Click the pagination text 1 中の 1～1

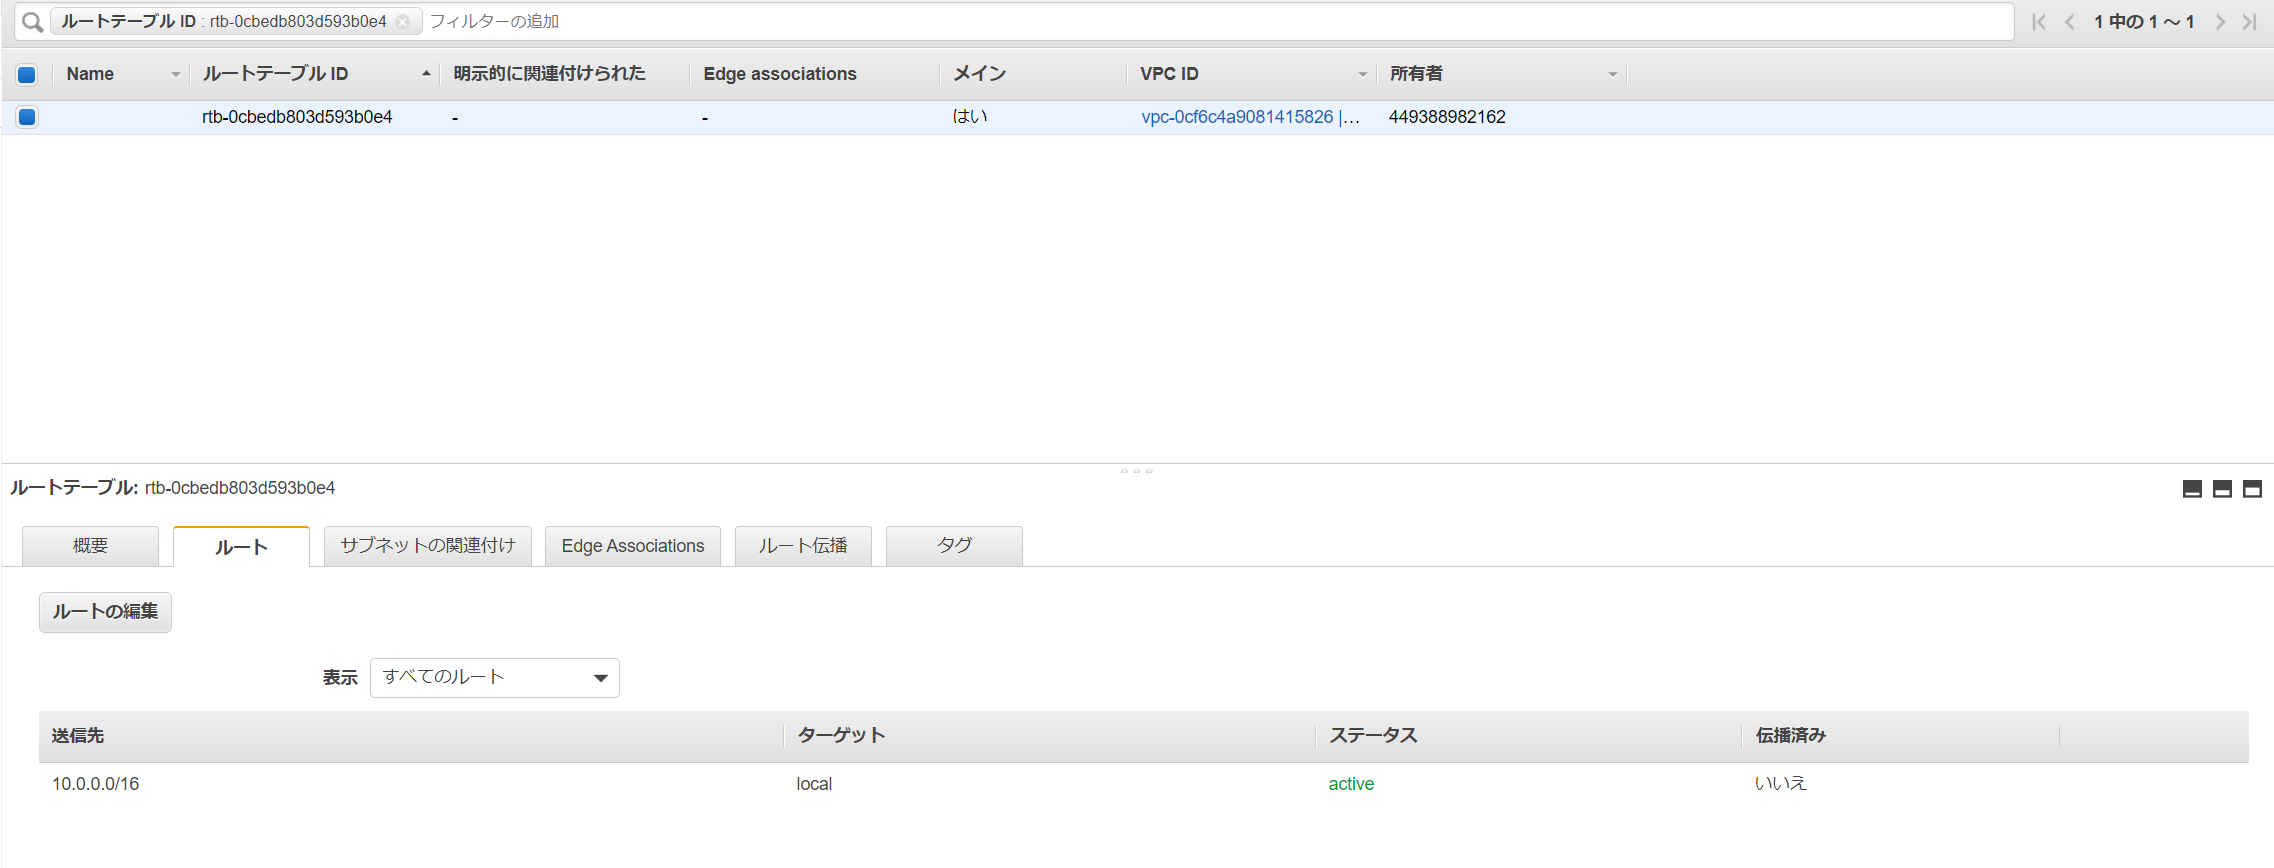coord(2144,22)
